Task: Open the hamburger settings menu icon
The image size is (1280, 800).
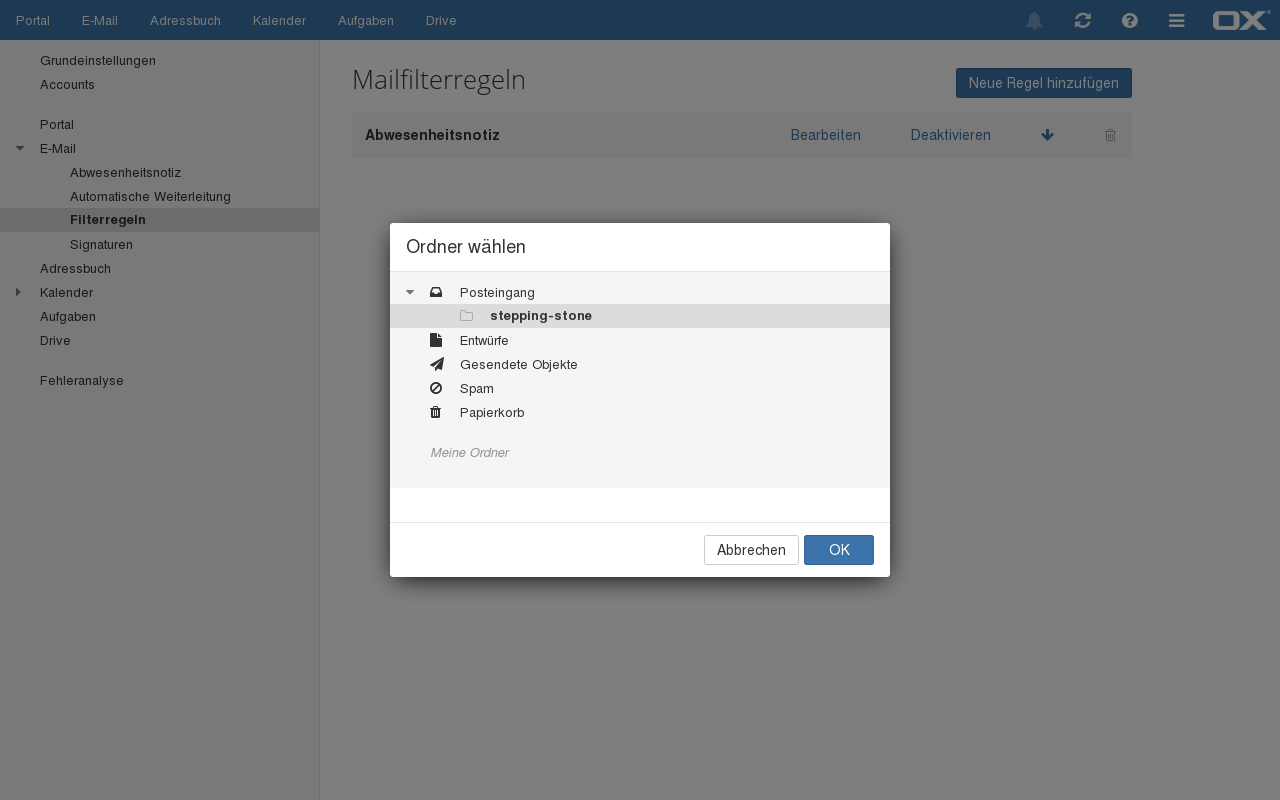Action: coord(1177,21)
